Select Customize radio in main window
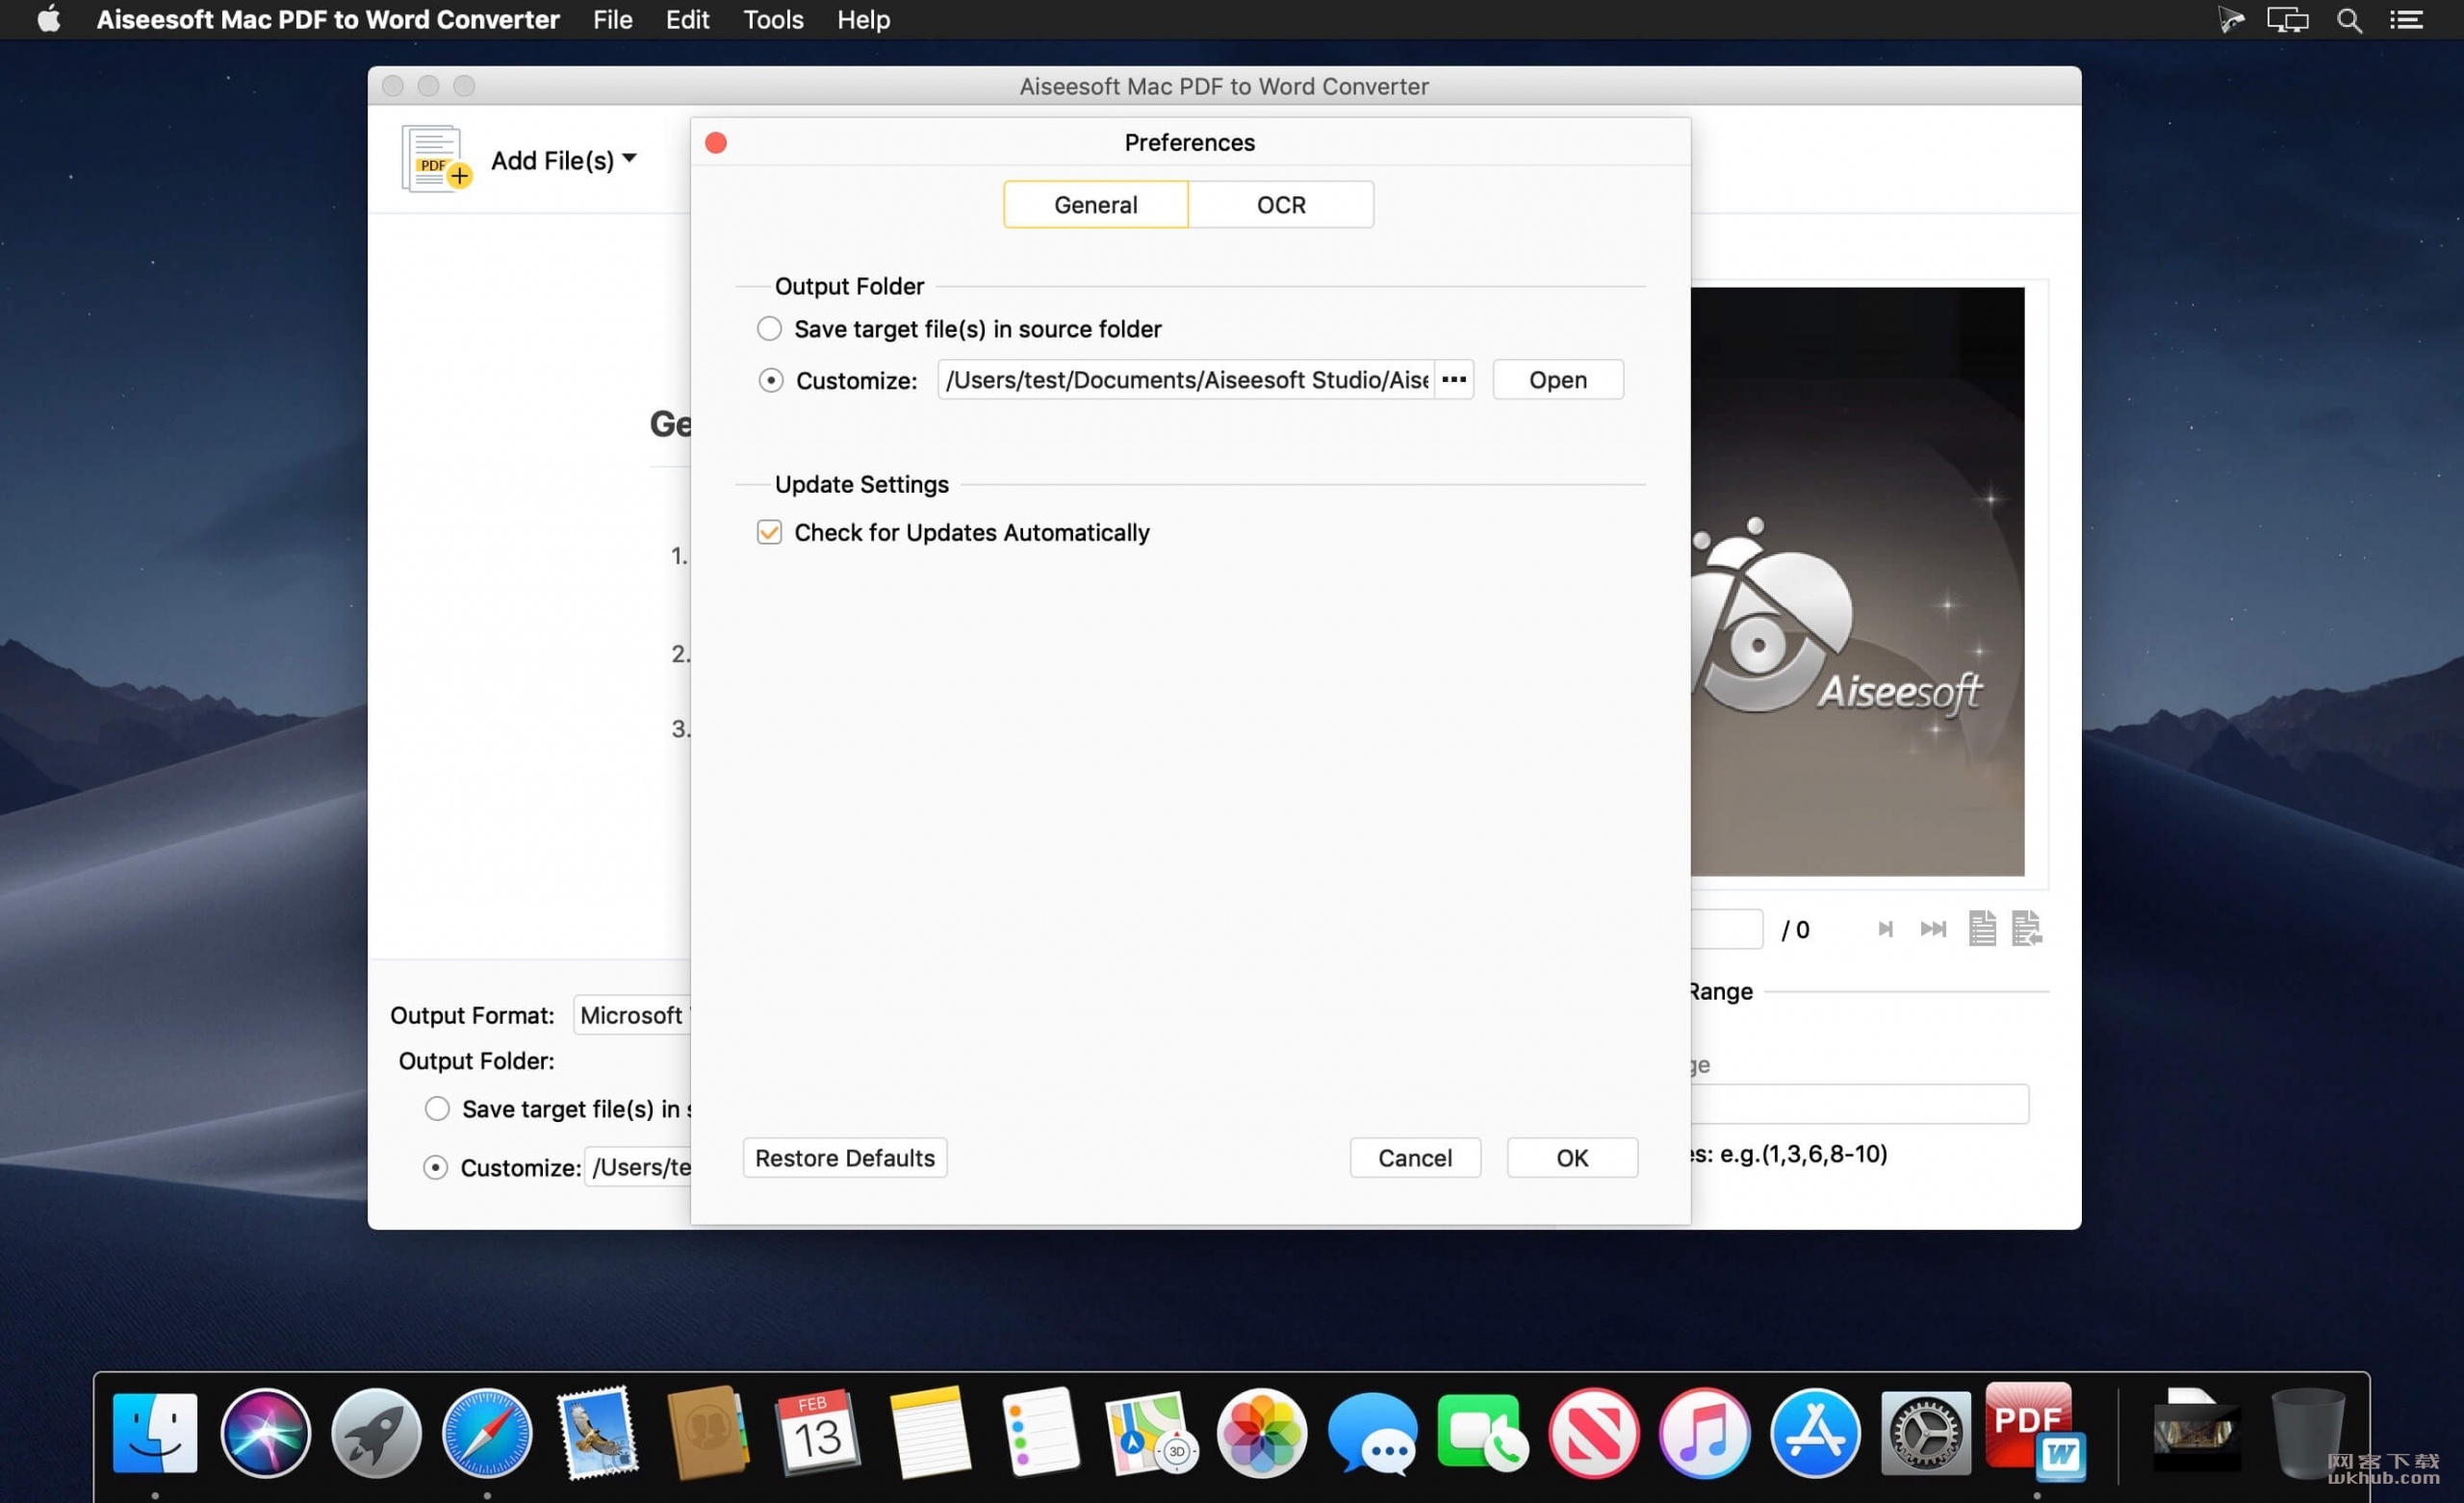 pyautogui.click(x=435, y=1167)
